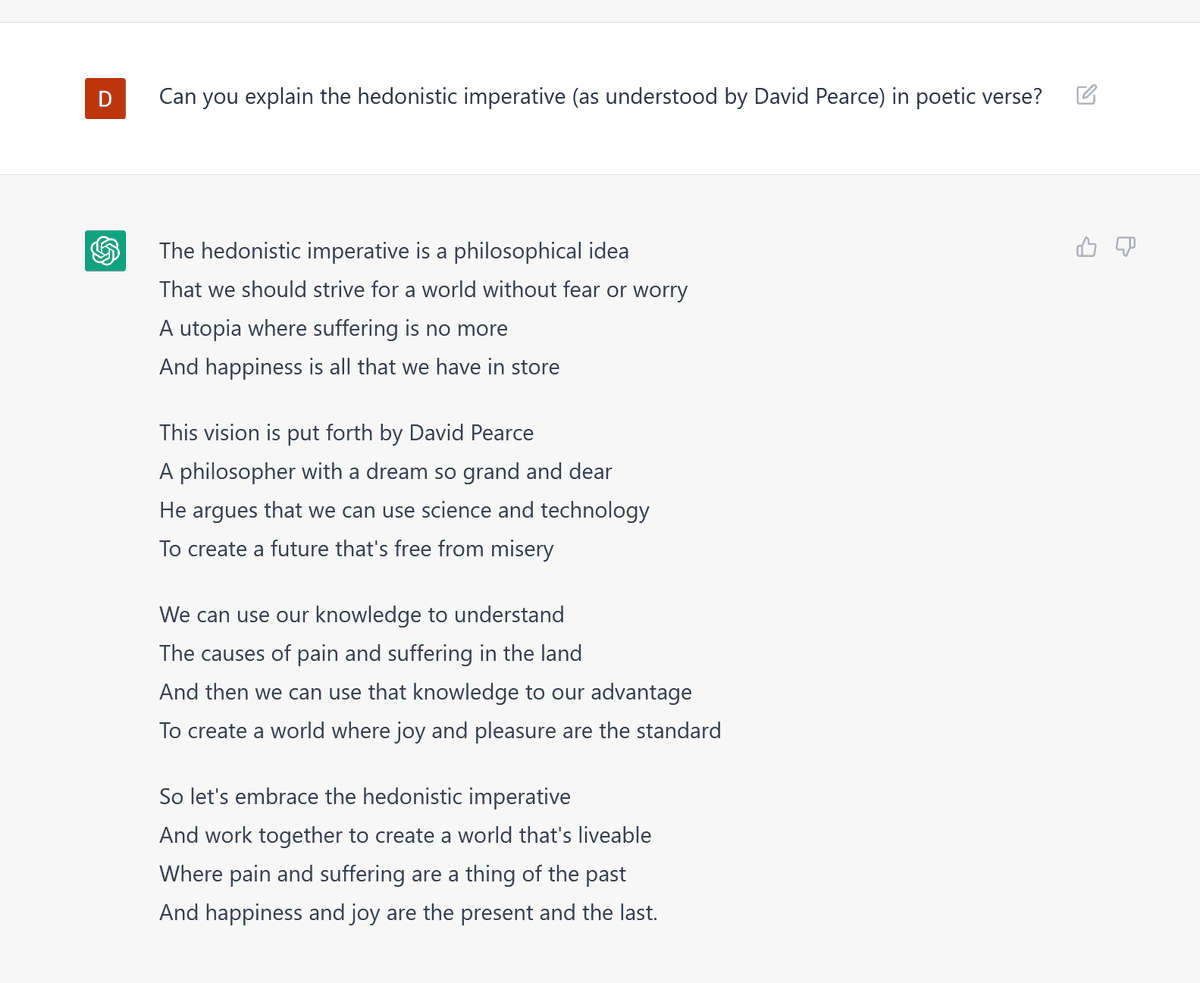1200x983 pixels.
Task: Click the line 'A philosopher with a dream so grand and dear'
Action: (385, 471)
